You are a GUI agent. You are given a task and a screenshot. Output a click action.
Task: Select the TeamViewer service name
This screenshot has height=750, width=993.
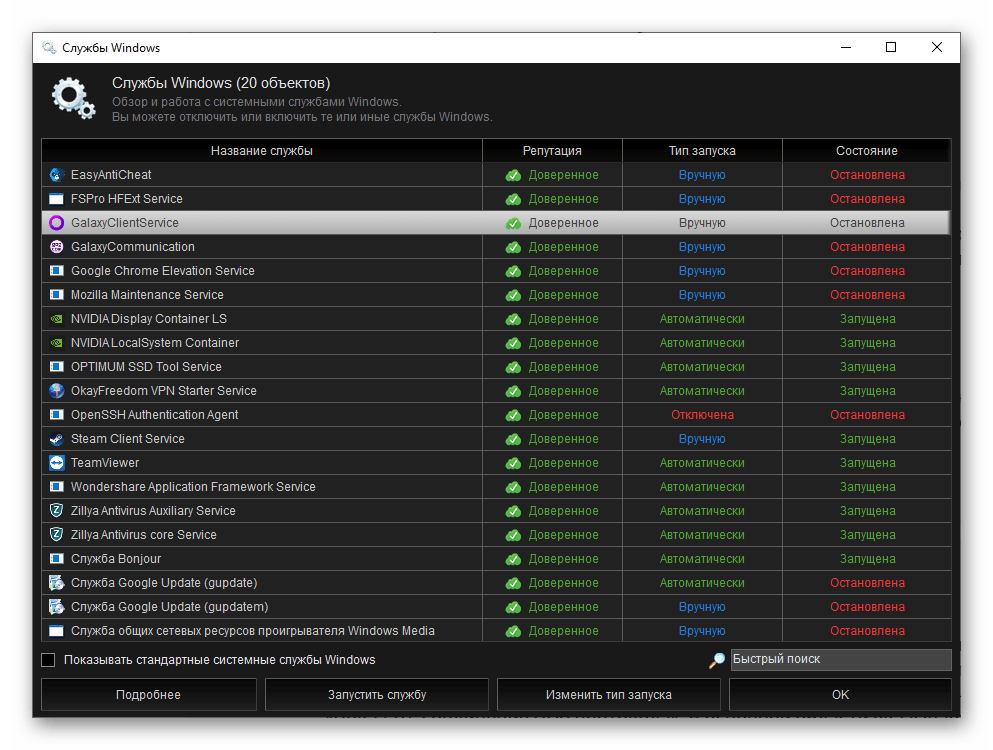(x=105, y=463)
